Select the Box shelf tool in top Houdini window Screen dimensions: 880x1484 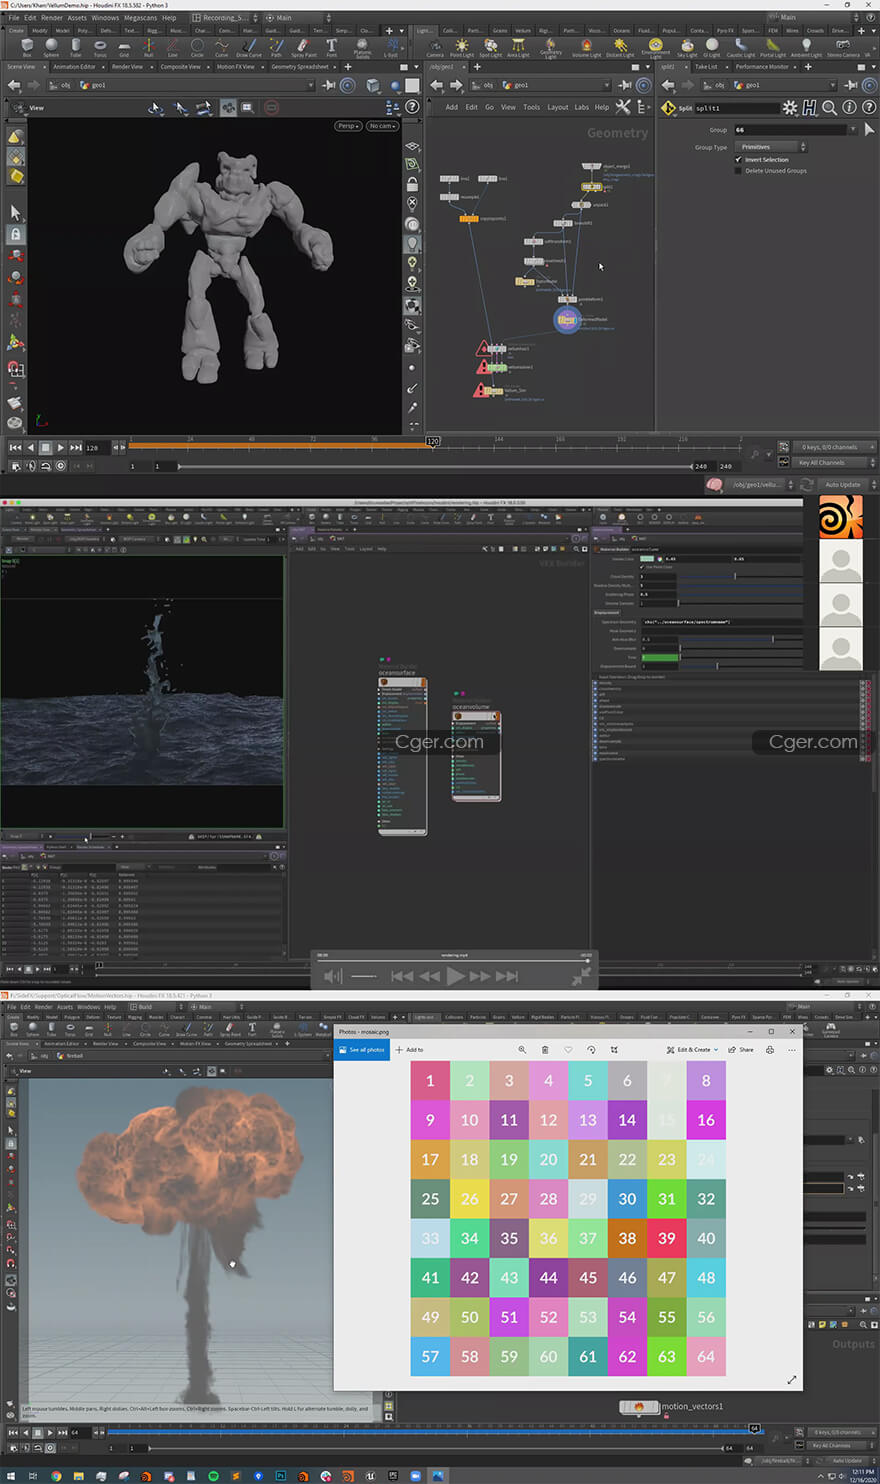point(27,47)
